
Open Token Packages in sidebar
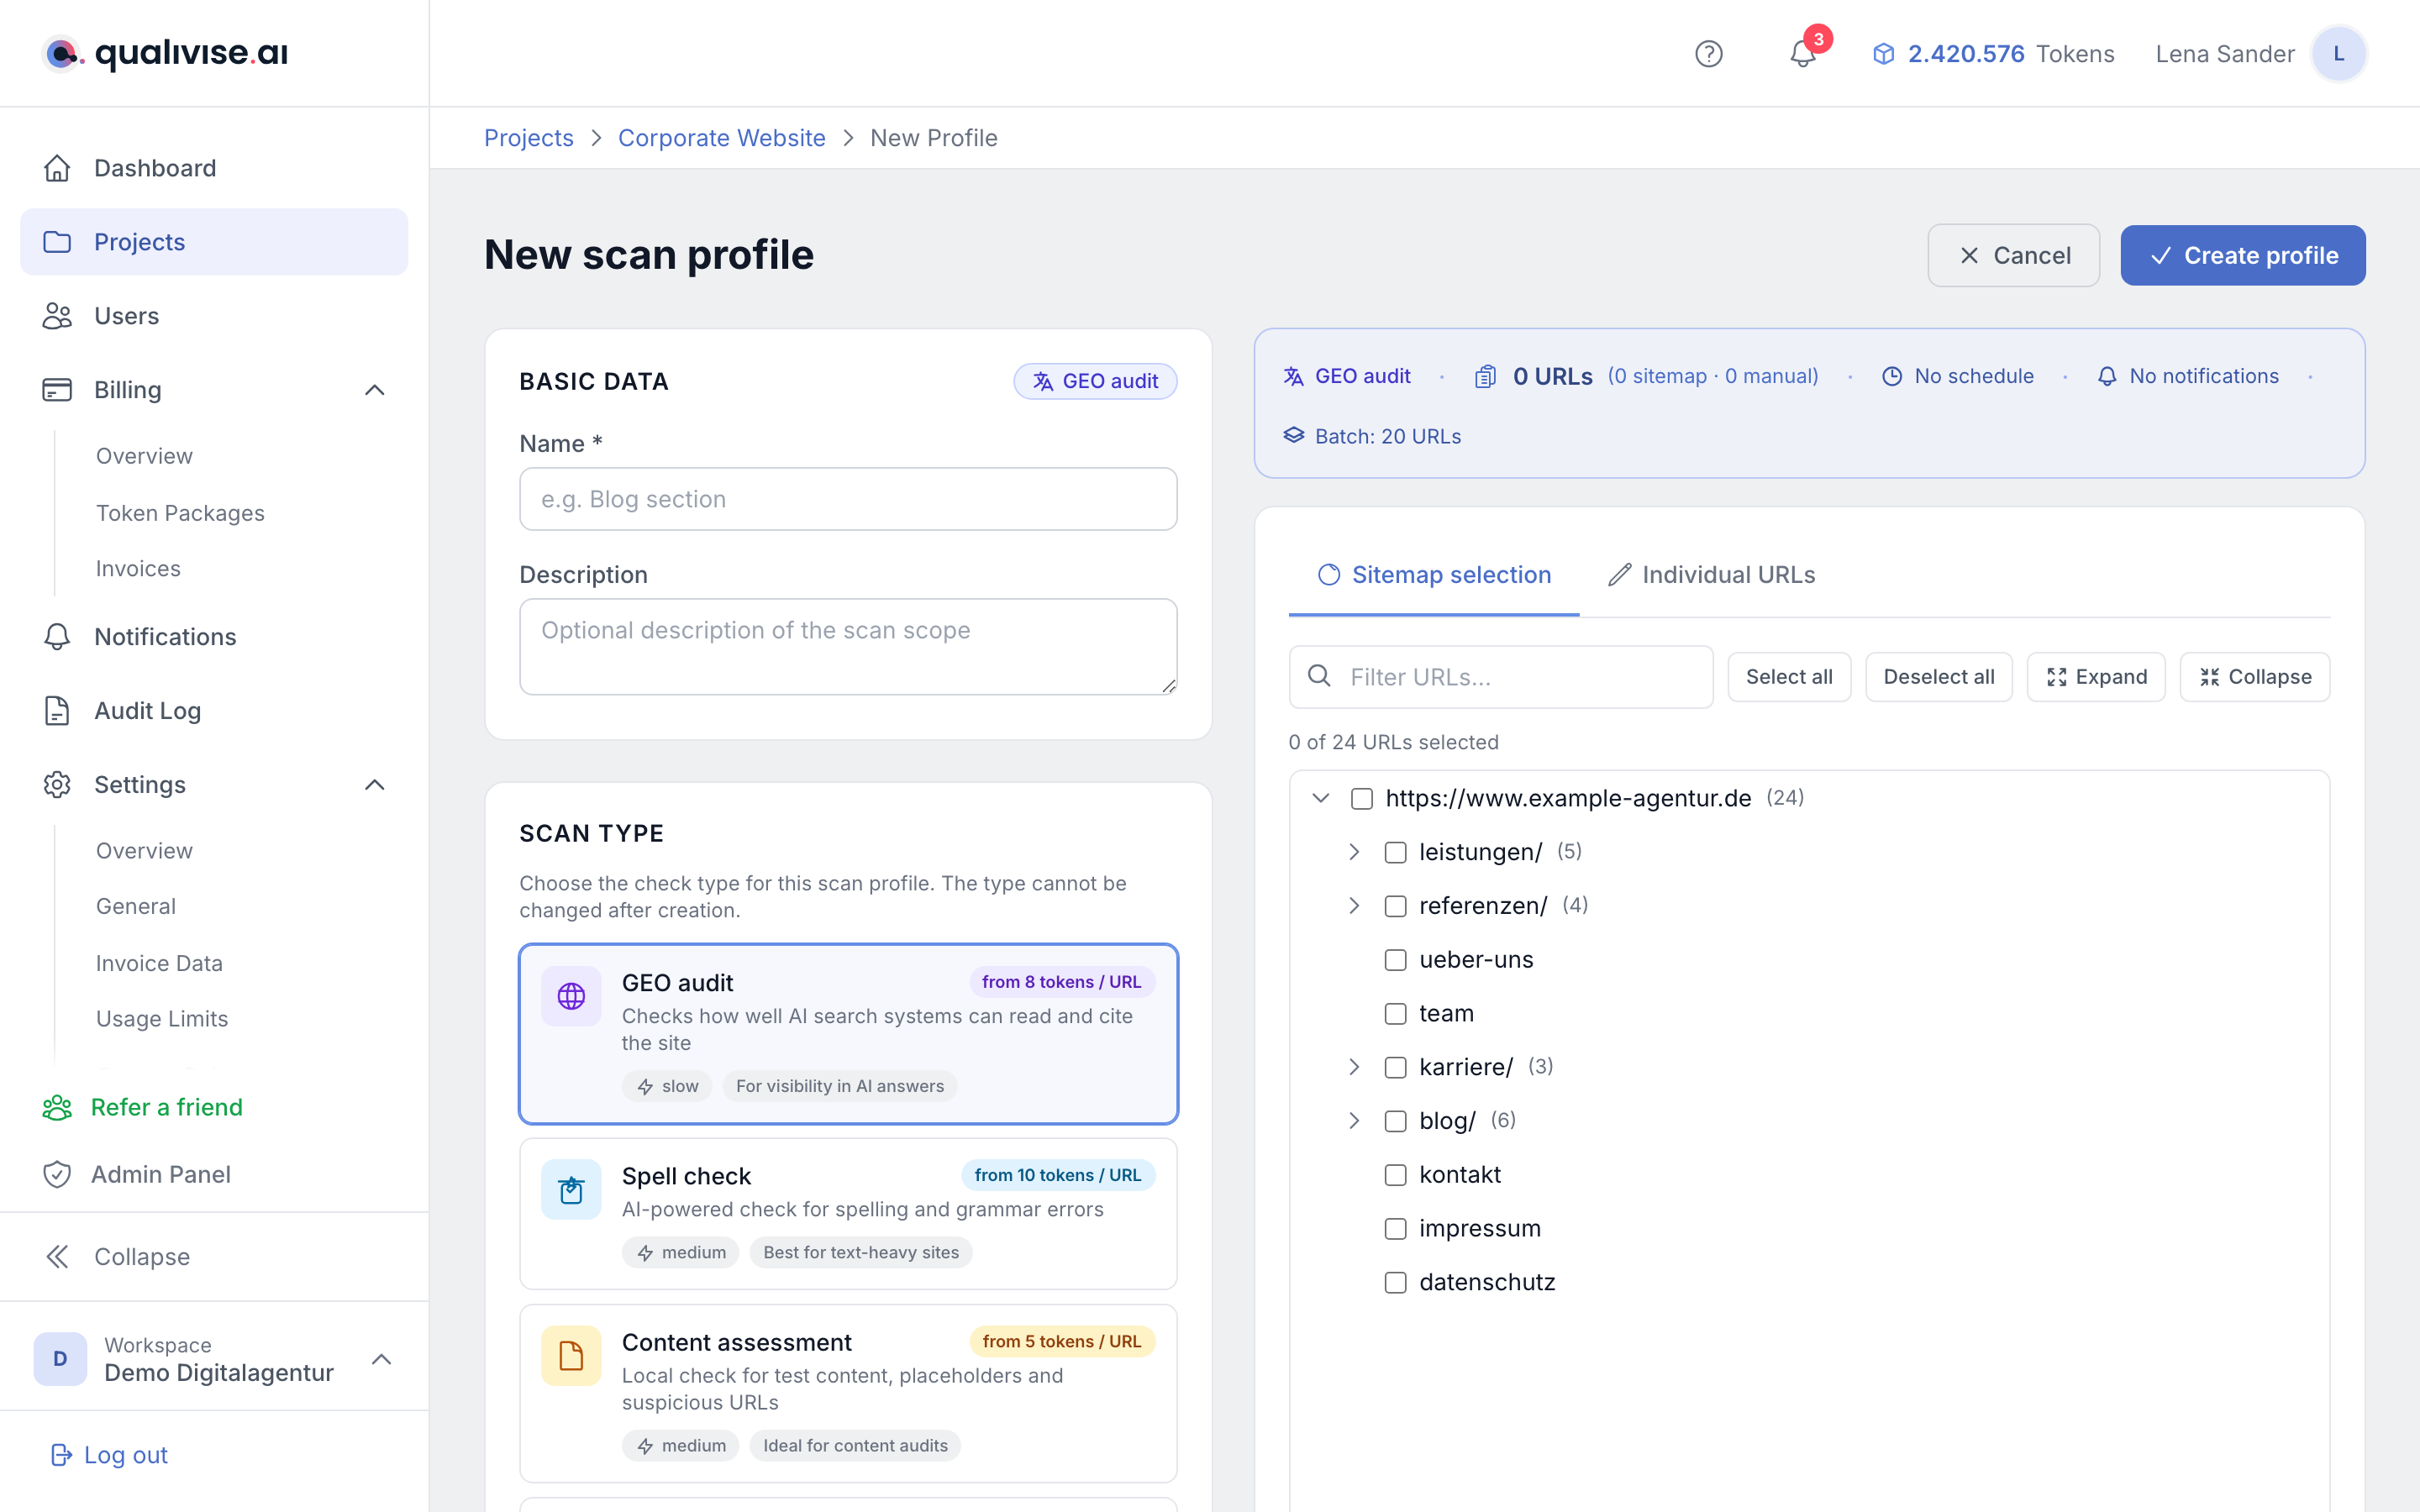(x=180, y=513)
